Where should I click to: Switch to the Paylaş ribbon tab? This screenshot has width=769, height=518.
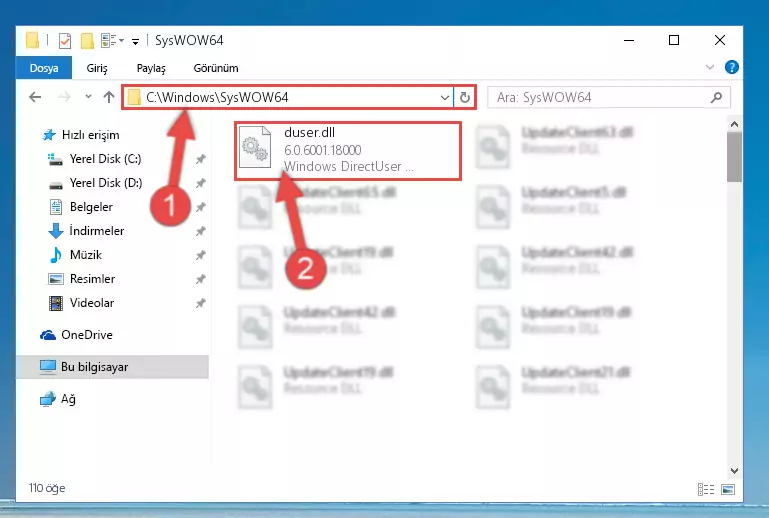(x=151, y=68)
